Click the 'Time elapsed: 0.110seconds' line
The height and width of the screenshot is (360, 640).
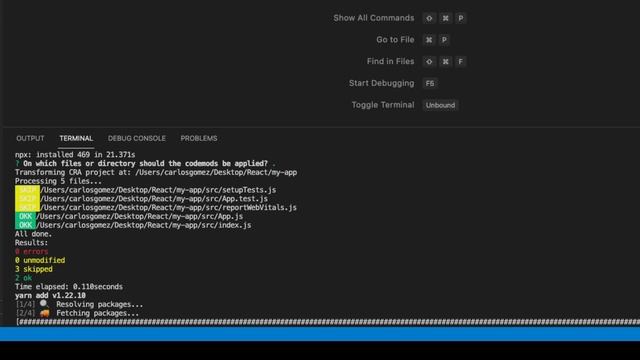69,287
